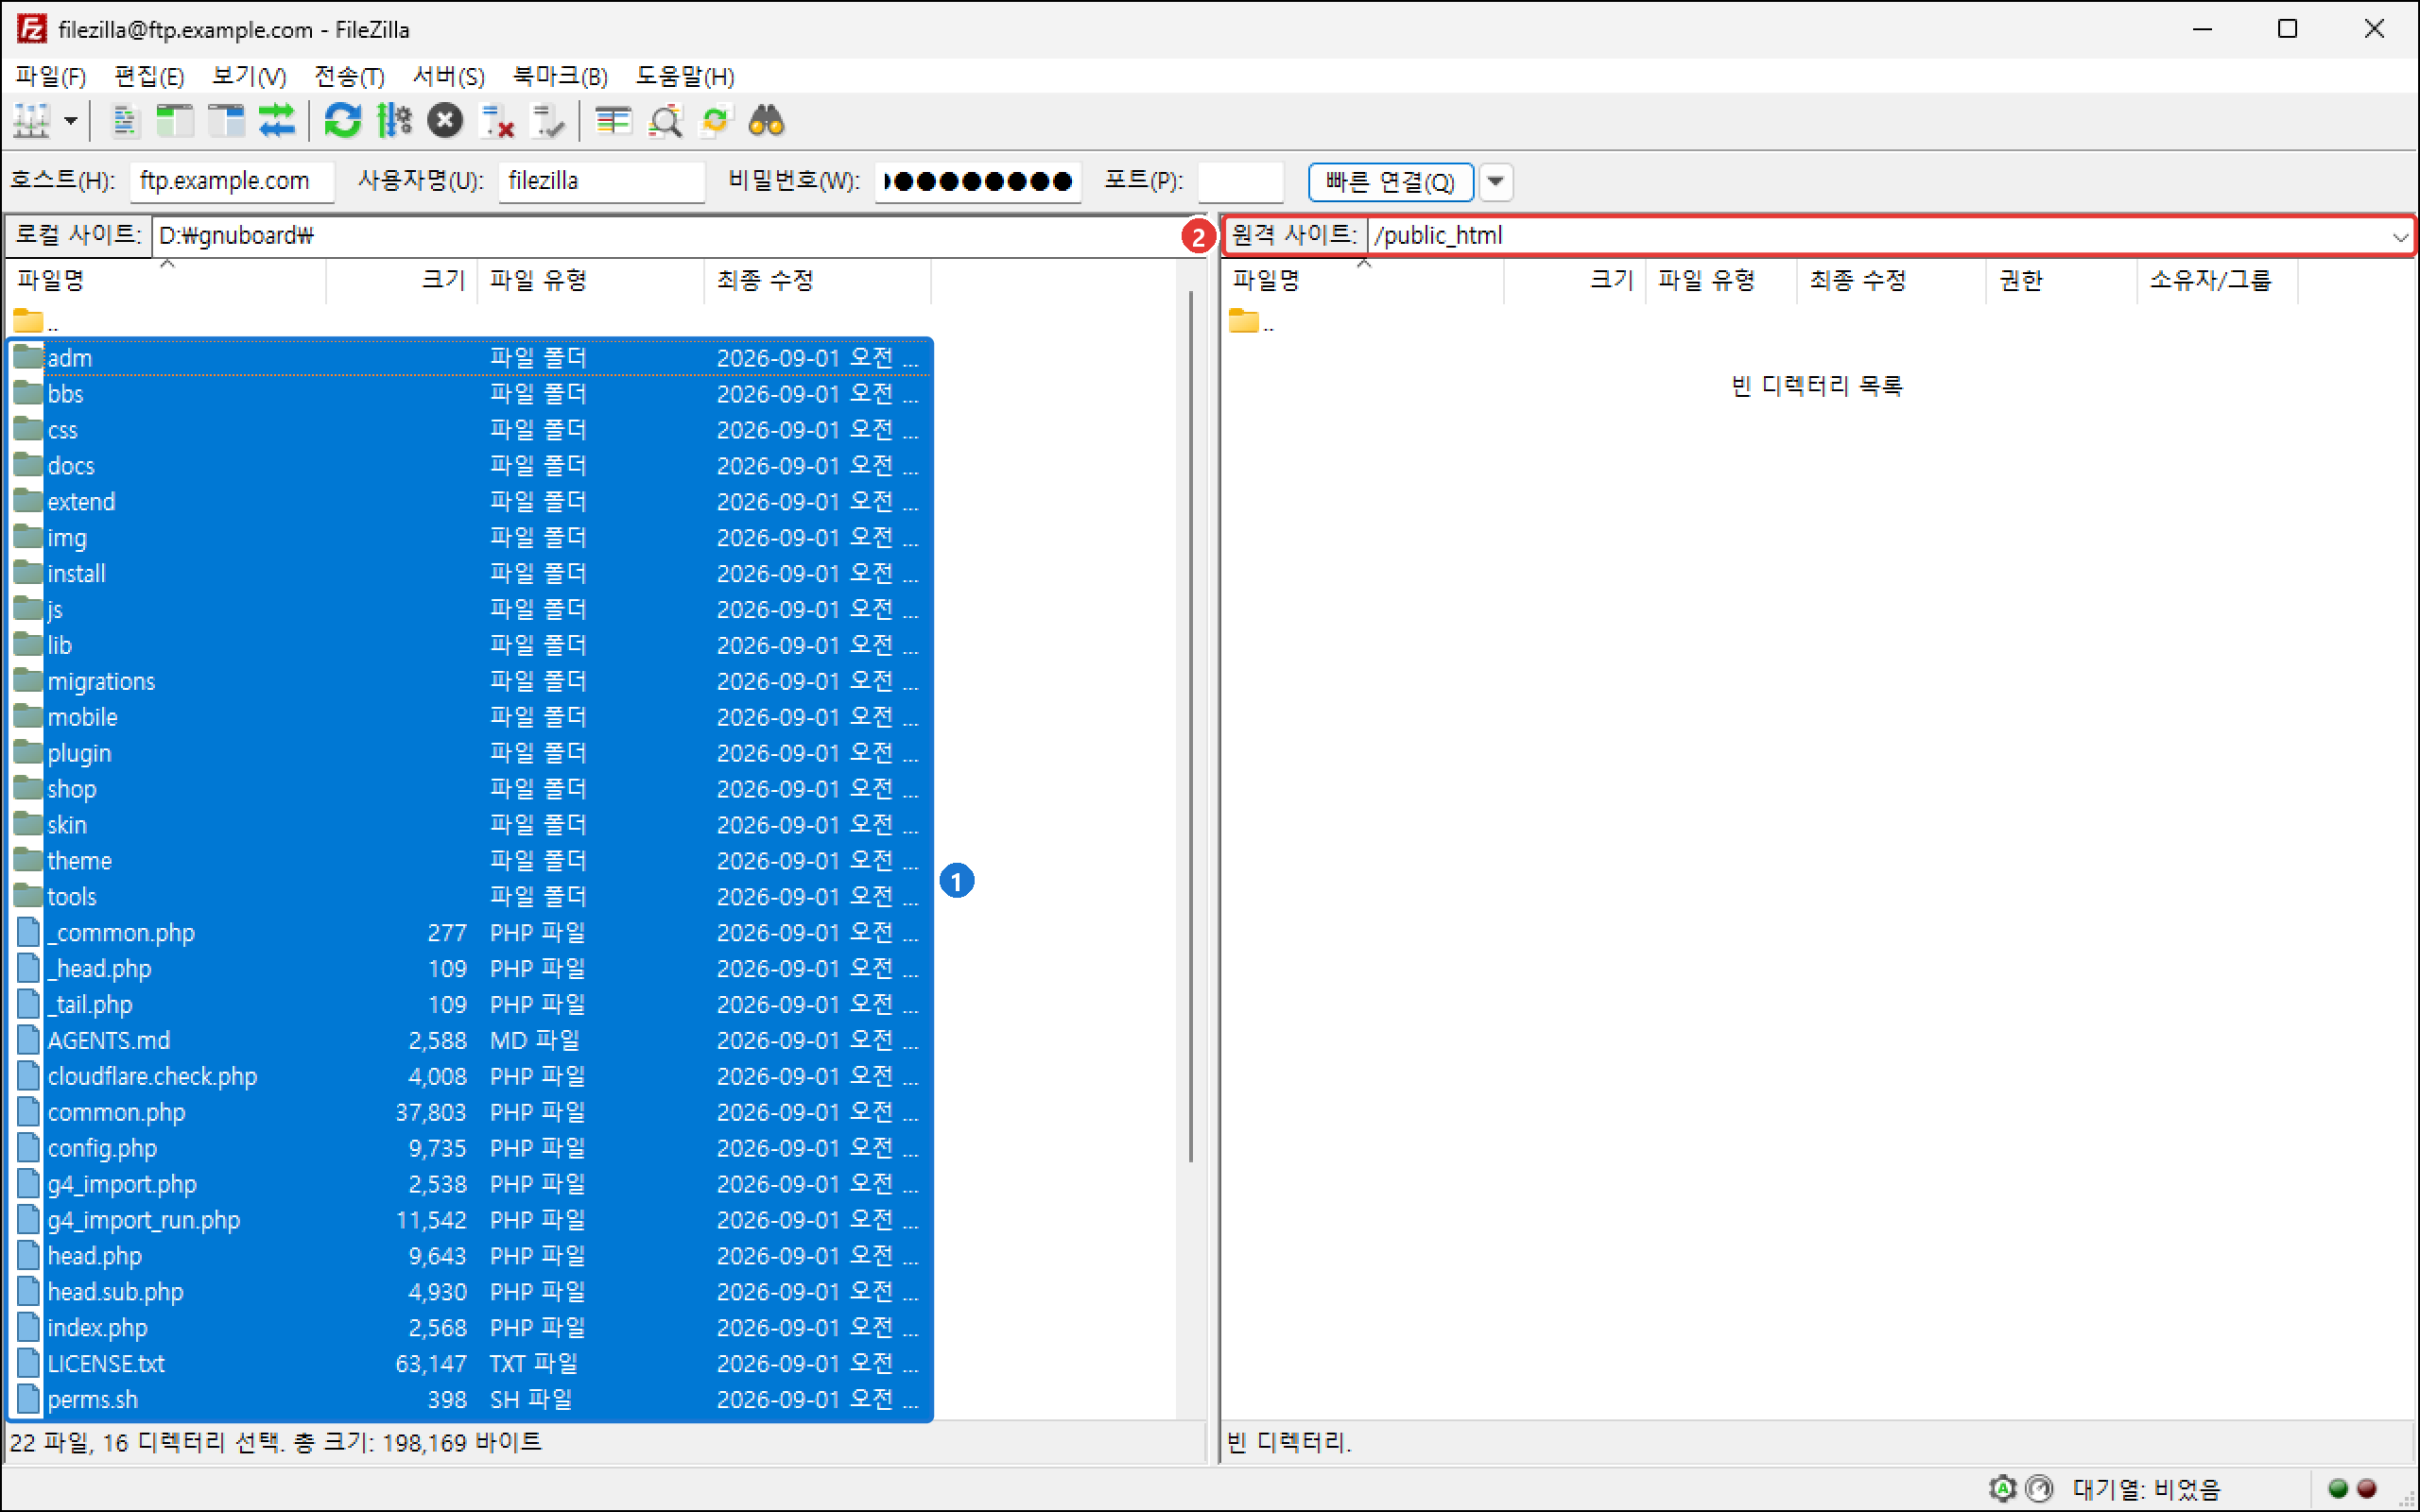The width and height of the screenshot is (2420, 1512).
Task: Focus the 포트 input field
Action: point(1240,181)
